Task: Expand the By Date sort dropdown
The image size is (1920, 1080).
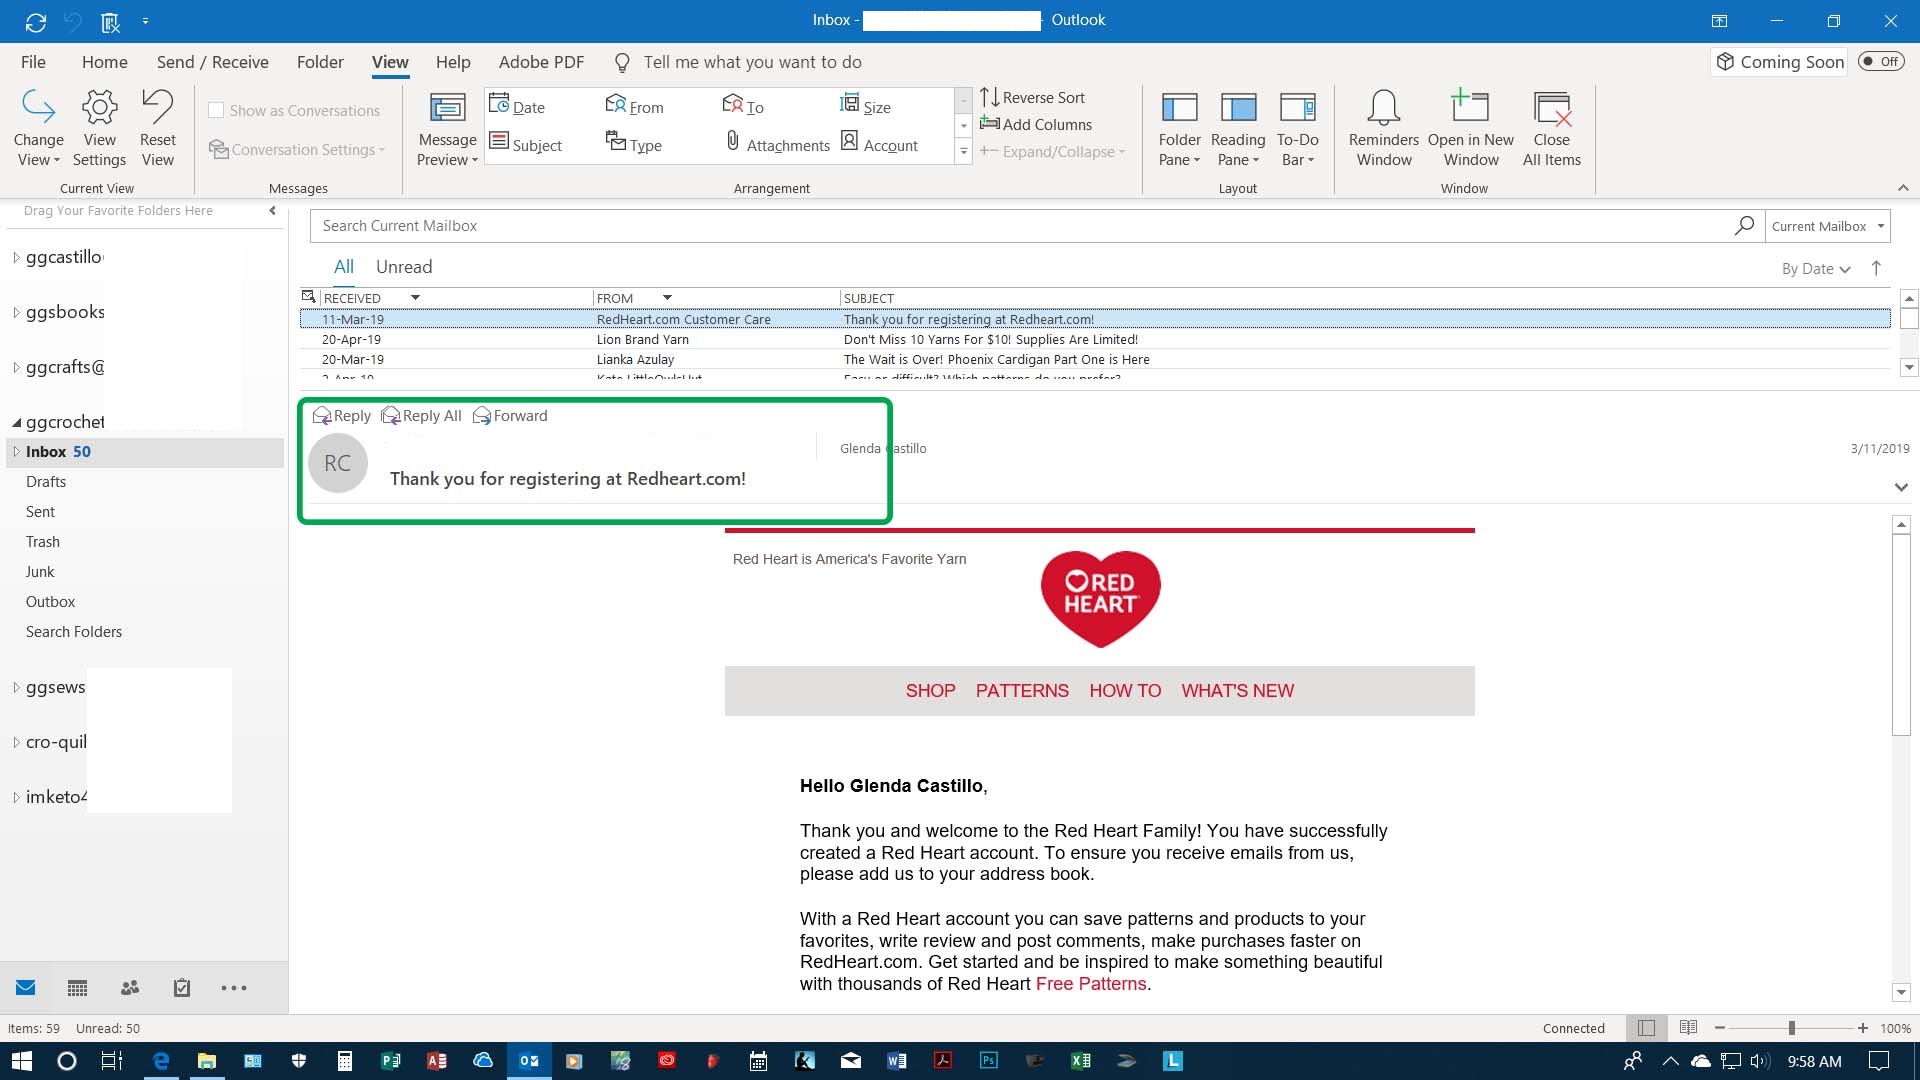Action: pyautogui.click(x=1816, y=269)
